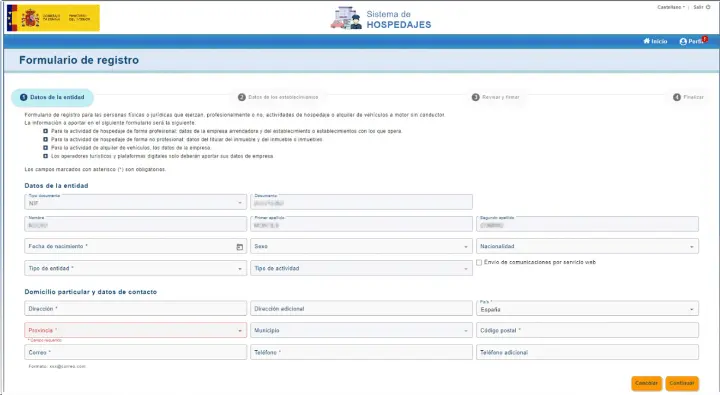
Task: Expand the Provincia dropdown
Action: pos(135,330)
